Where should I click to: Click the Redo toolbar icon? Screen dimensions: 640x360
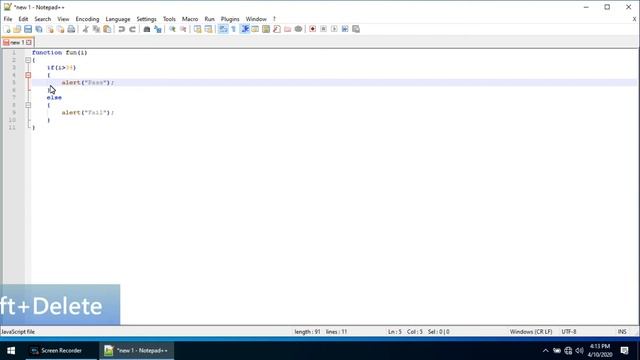(132, 29)
